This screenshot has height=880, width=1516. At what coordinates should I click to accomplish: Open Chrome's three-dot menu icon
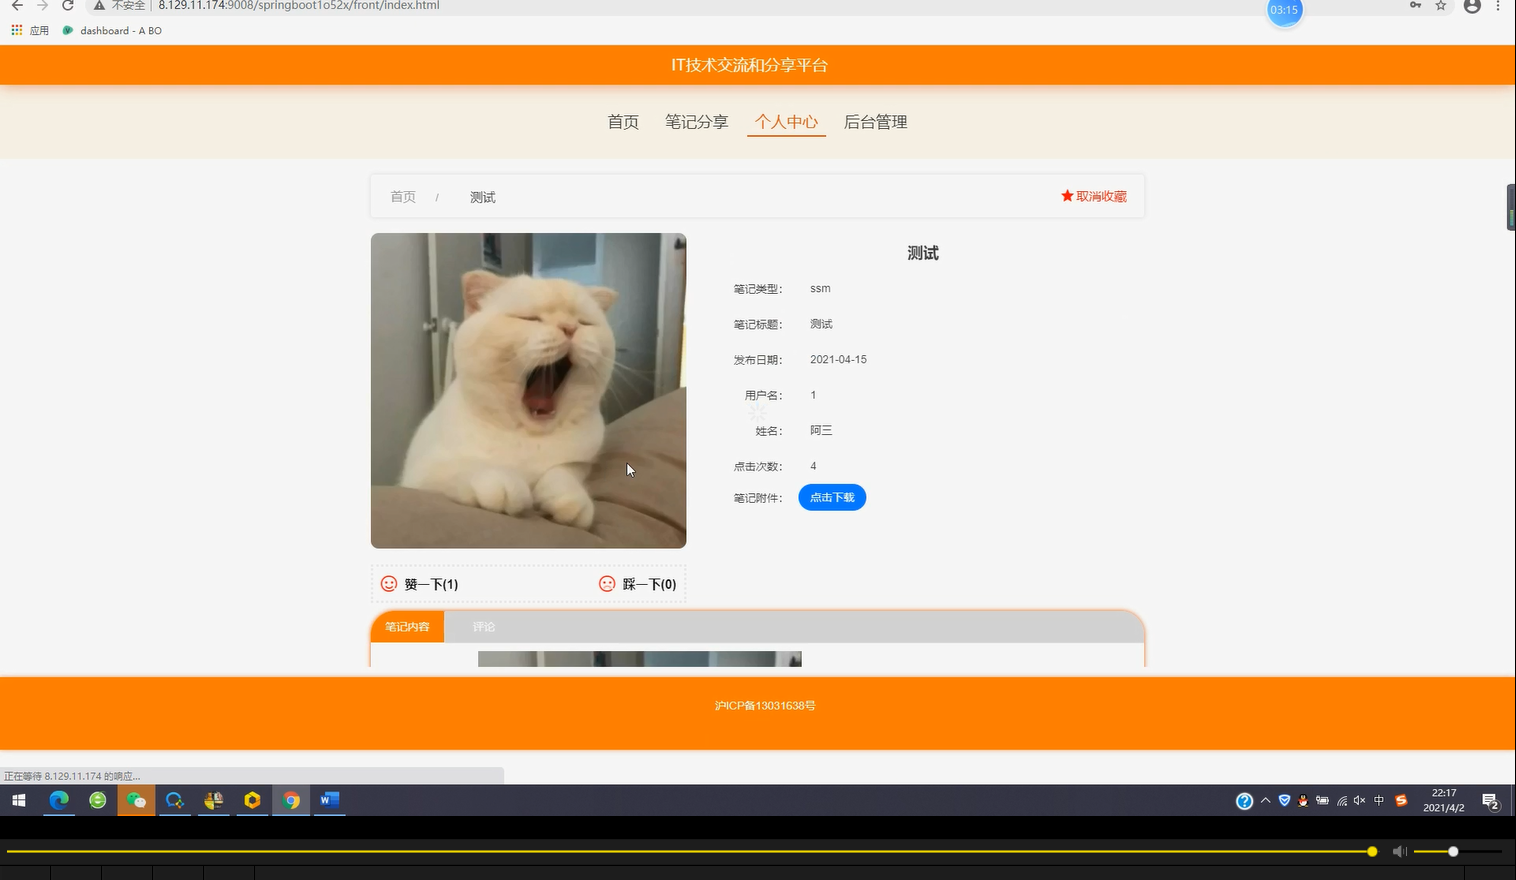1497,6
